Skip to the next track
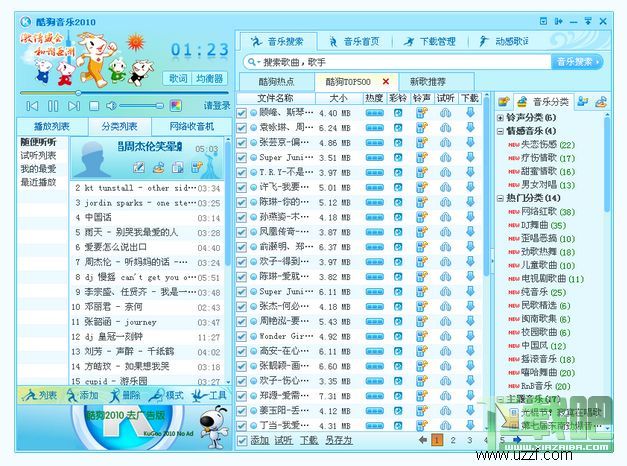Screen dimensions: 627x466 (x=74, y=106)
